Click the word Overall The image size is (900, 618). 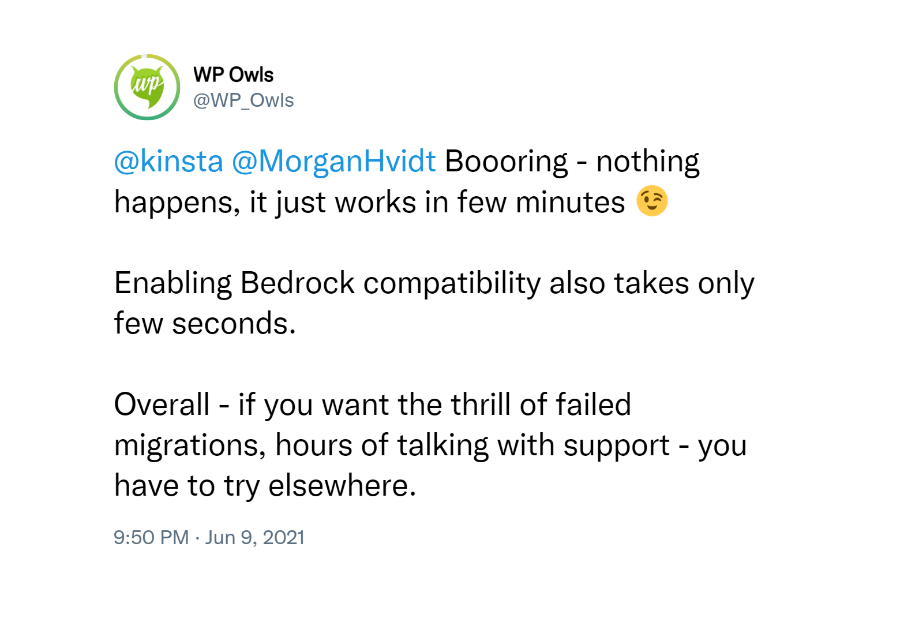click(x=162, y=405)
